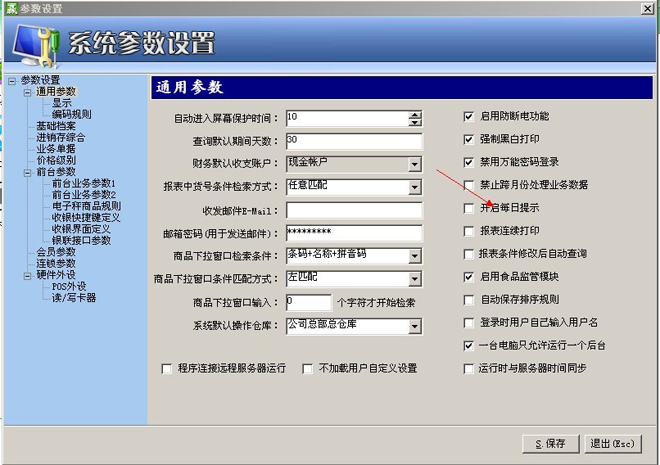The image size is (660, 465).
Task: Uncheck 禁用万能密码登录 checkbox
Action: (x=468, y=162)
